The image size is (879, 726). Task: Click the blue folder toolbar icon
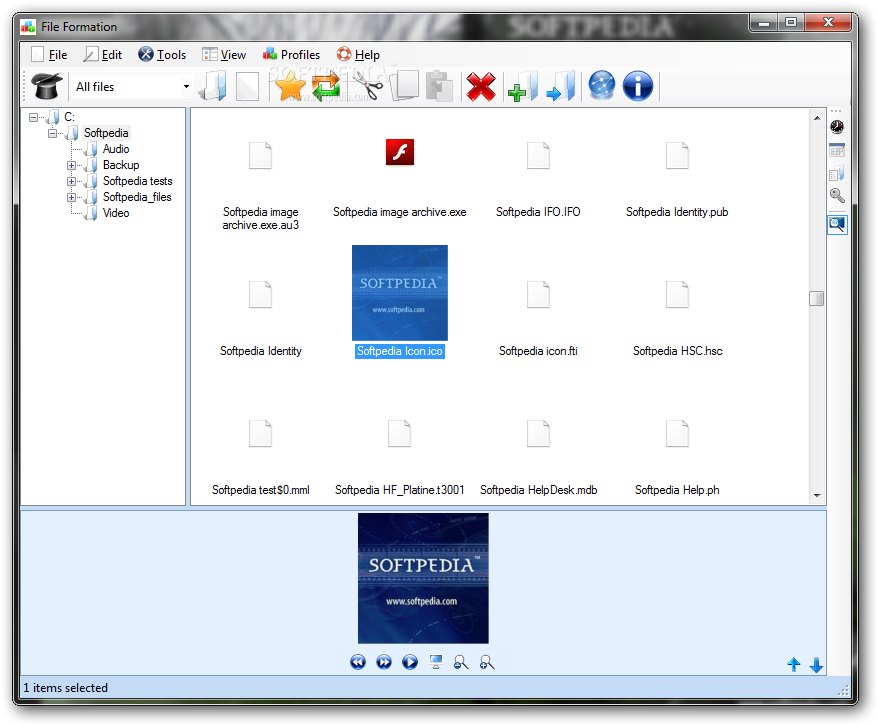click(x=214, y=86)
